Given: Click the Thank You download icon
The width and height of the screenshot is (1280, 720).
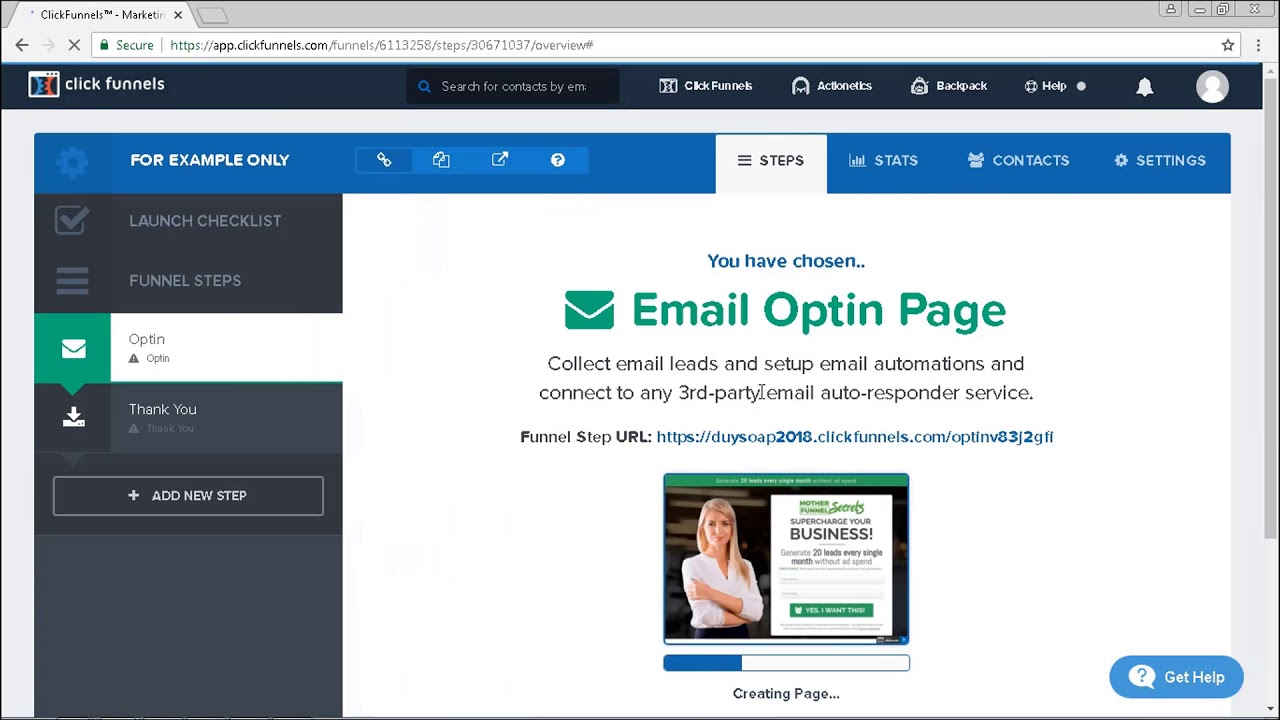Looking at the screenshot, I should coord(73,417).
